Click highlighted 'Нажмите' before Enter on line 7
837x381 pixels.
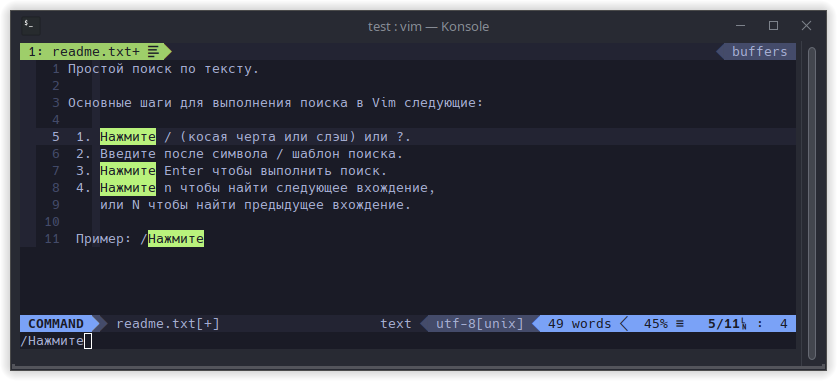(128, 171)
